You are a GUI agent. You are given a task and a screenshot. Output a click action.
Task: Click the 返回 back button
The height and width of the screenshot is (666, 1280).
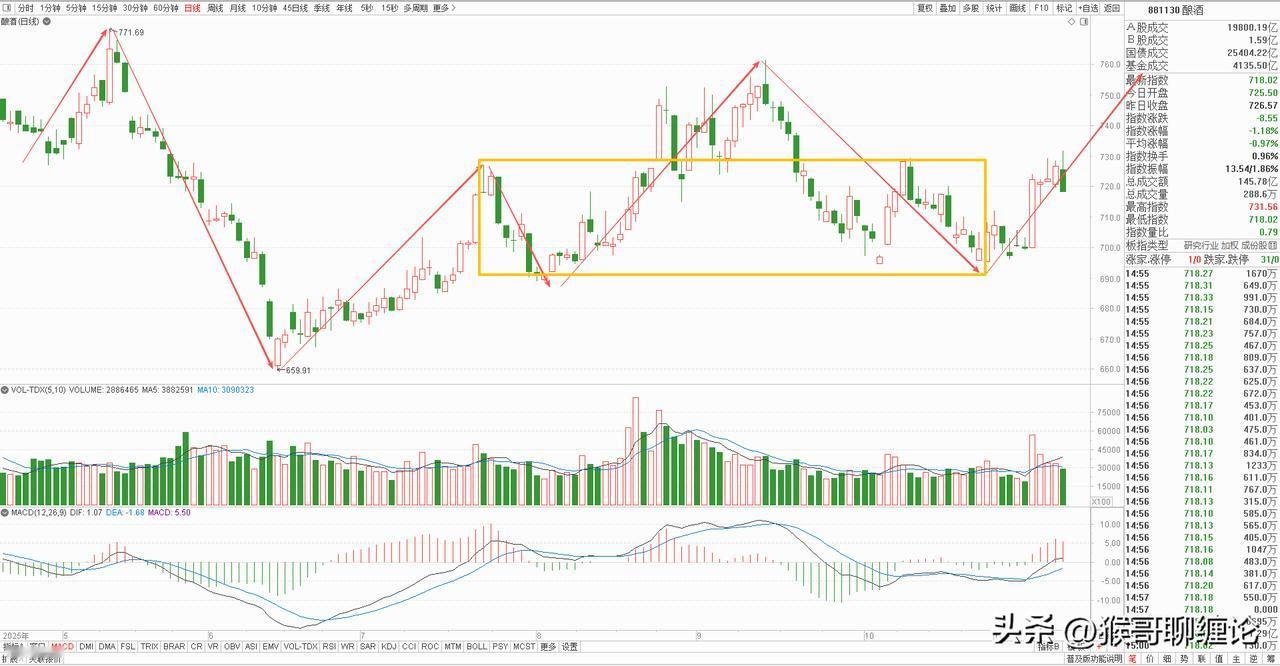coord(1112,8)
